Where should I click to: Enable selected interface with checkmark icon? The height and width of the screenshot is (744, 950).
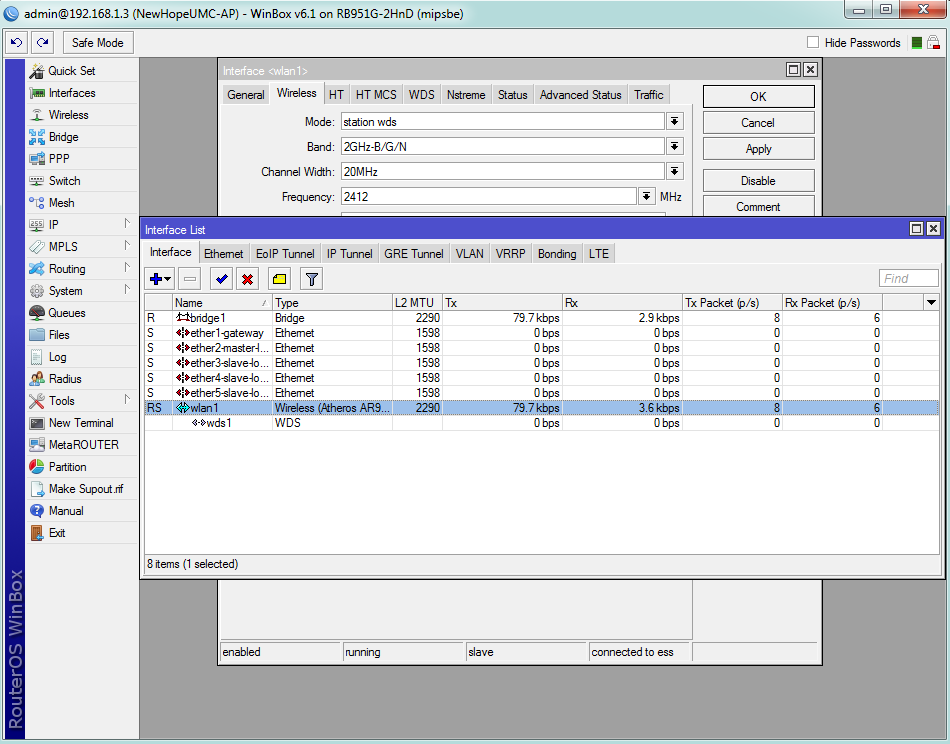[x=221, y=278]
